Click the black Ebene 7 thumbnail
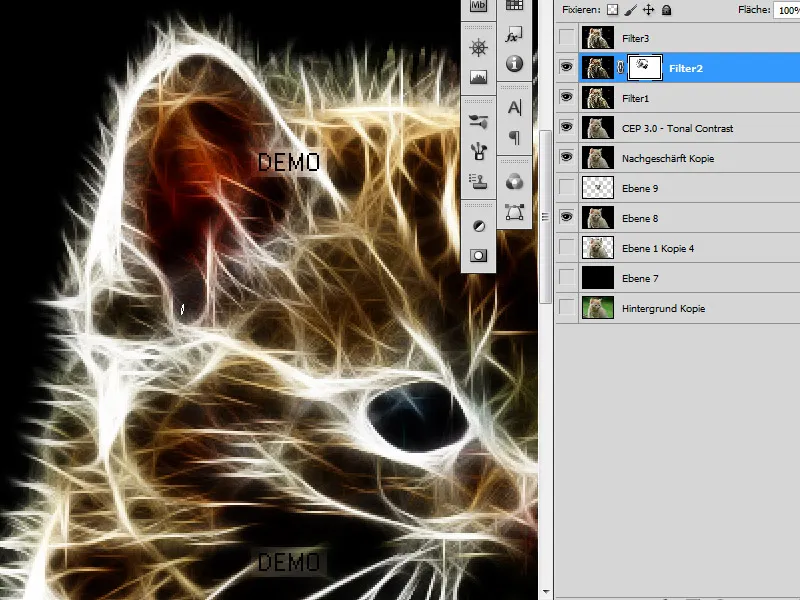This screenshot has height=600, width=800. [x=597, y=278]
